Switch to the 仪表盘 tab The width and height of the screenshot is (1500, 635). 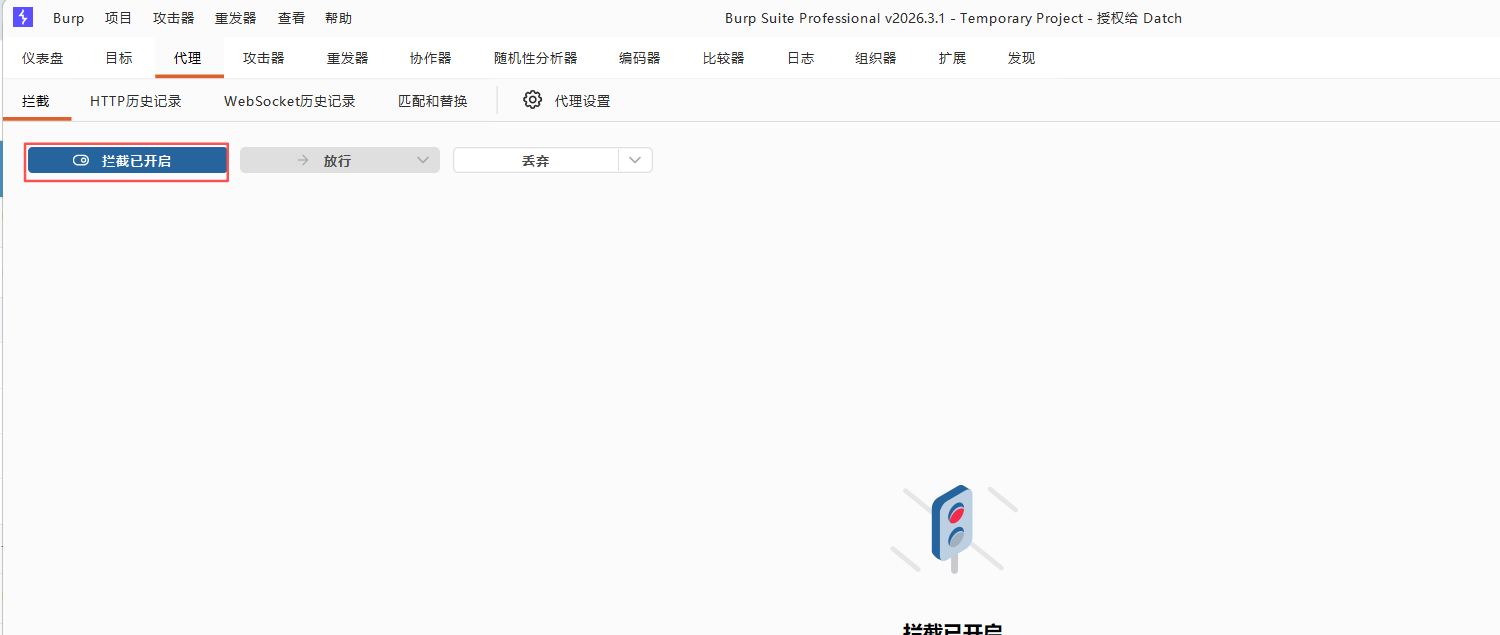coord(43,58)
